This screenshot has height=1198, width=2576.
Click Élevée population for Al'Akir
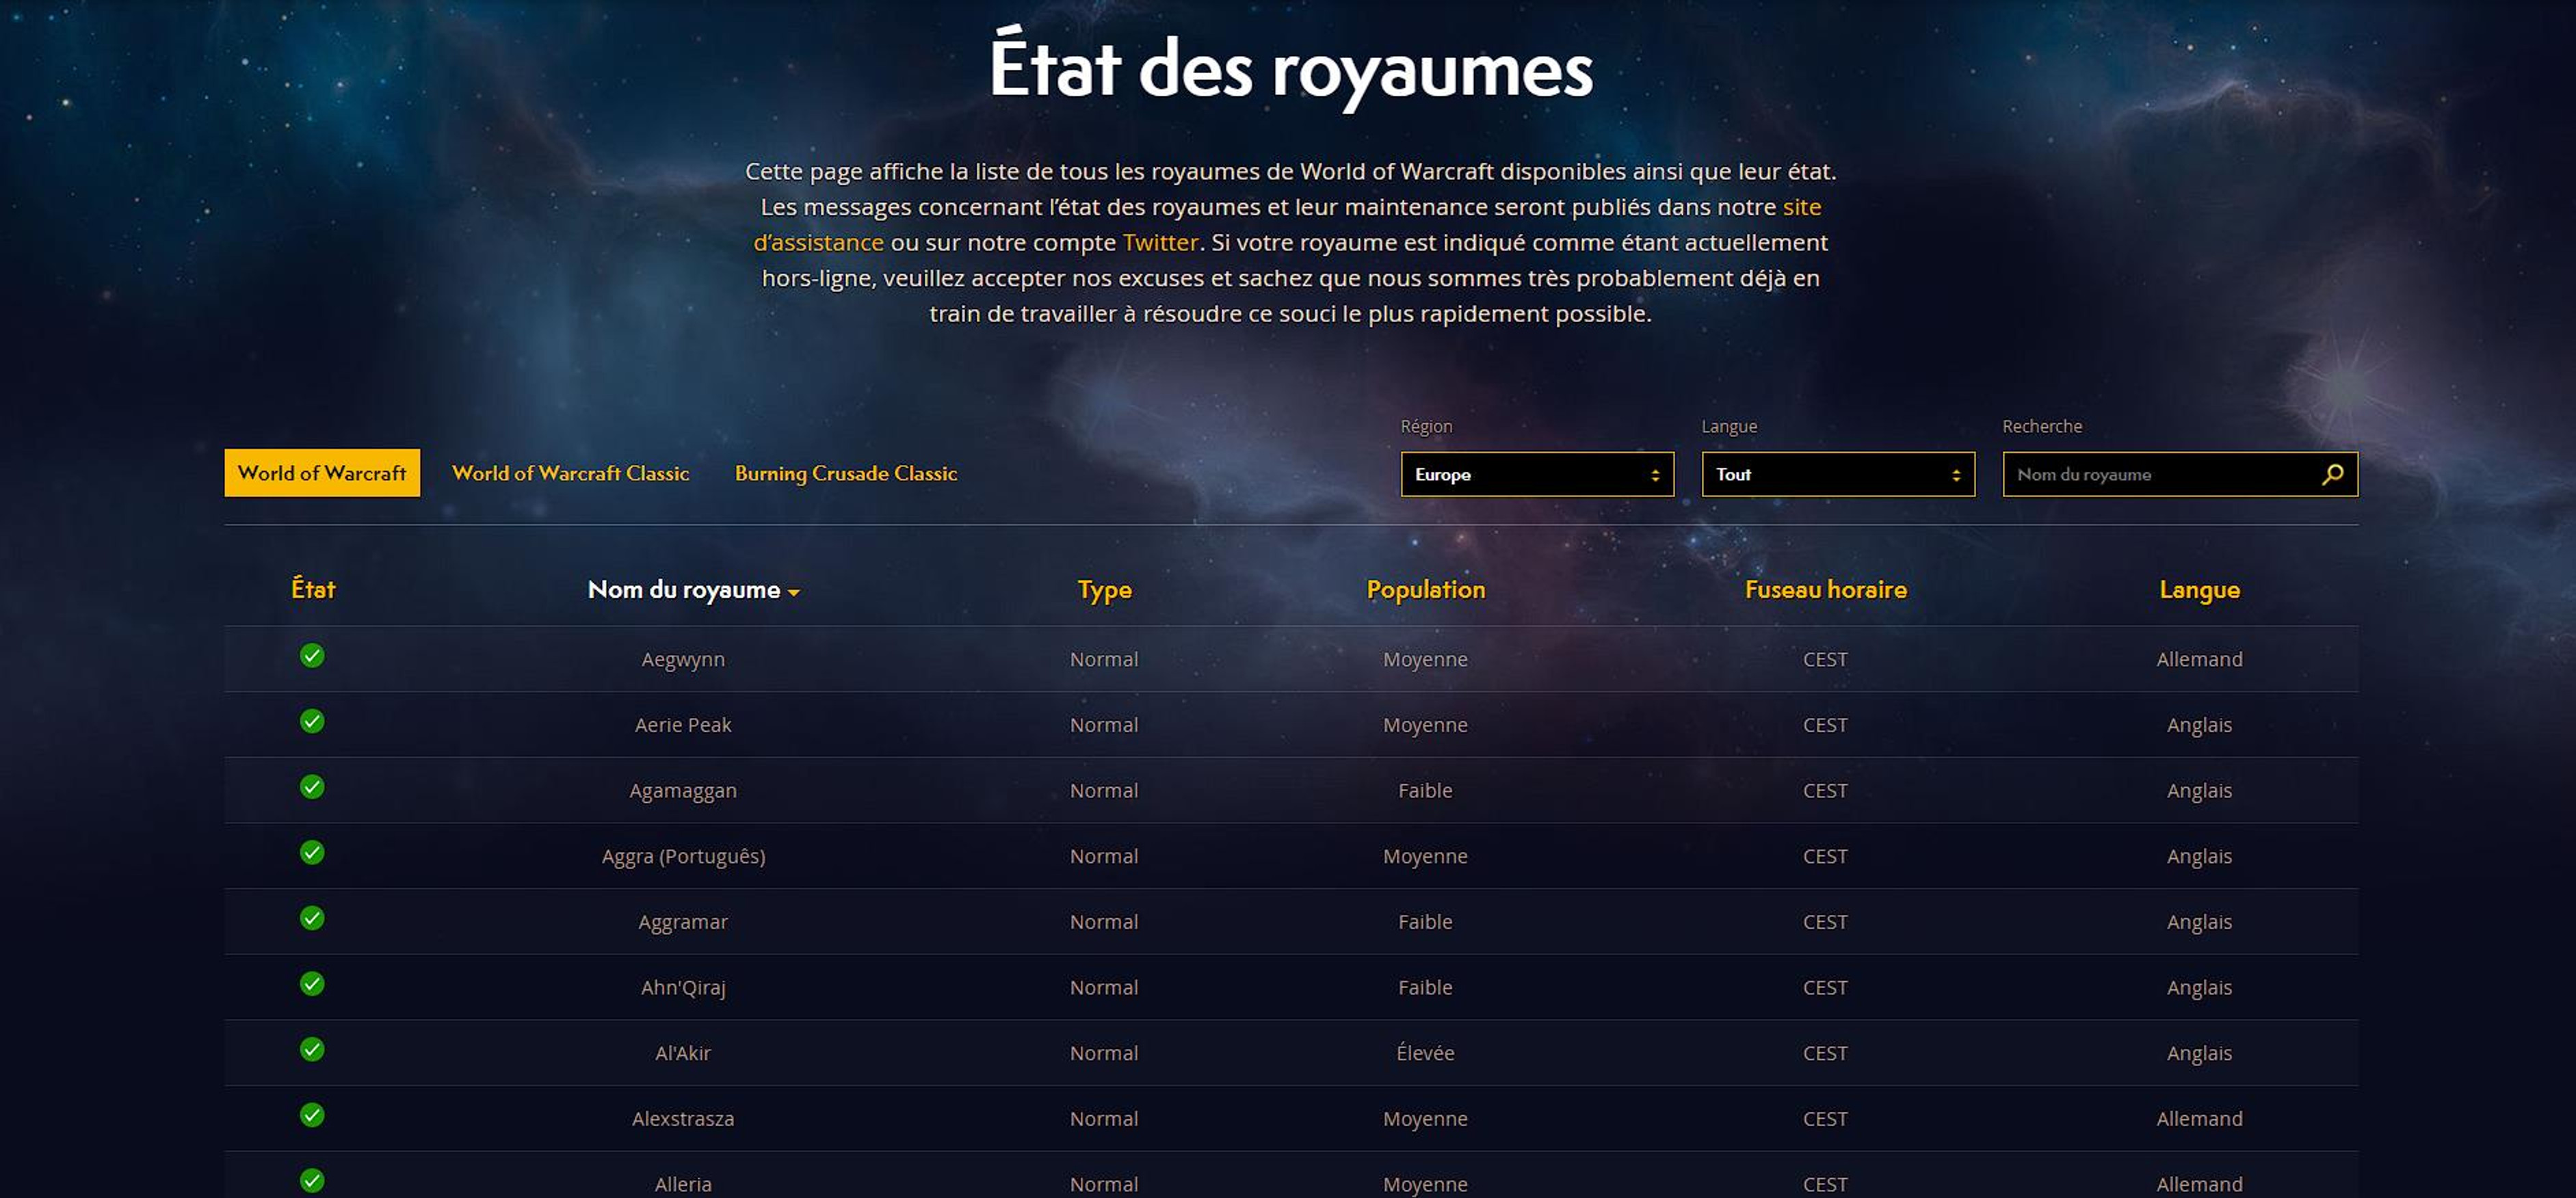1425,1053
